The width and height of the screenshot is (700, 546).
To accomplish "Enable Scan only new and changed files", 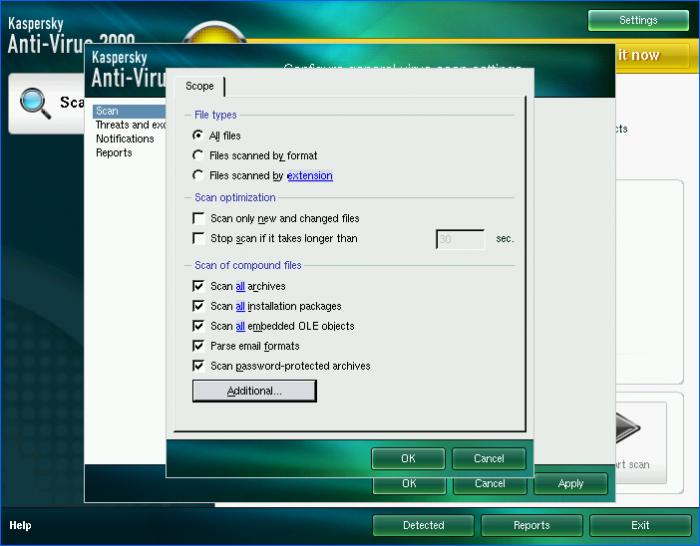I will click(x=198, y=218).
